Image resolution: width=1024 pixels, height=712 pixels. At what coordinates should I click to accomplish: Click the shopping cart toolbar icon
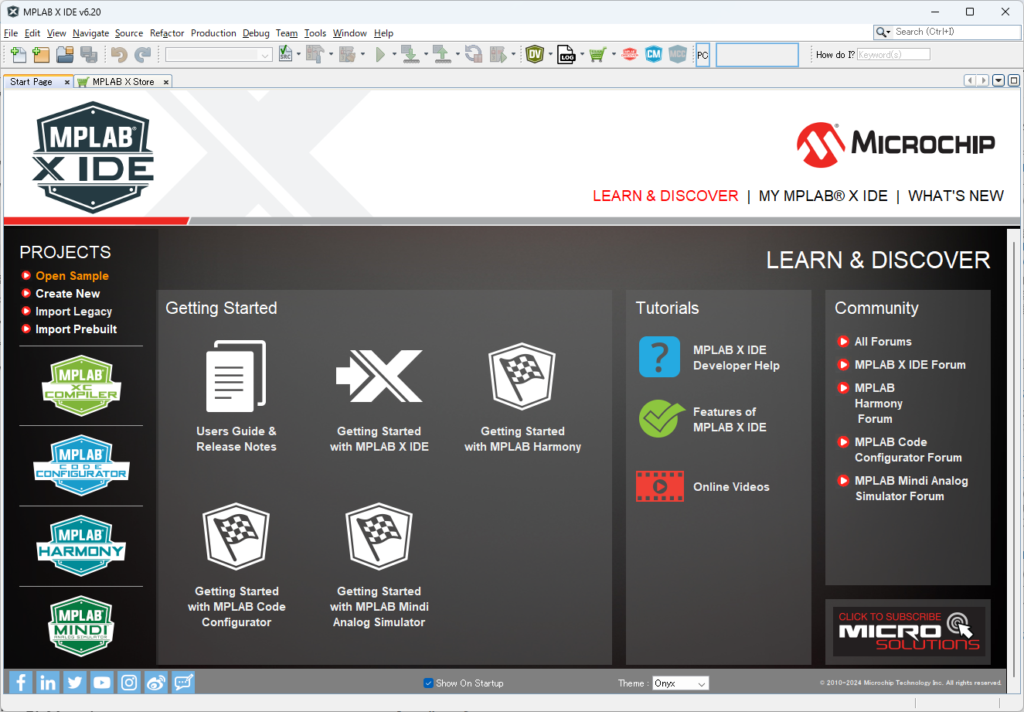pos(597,55)
